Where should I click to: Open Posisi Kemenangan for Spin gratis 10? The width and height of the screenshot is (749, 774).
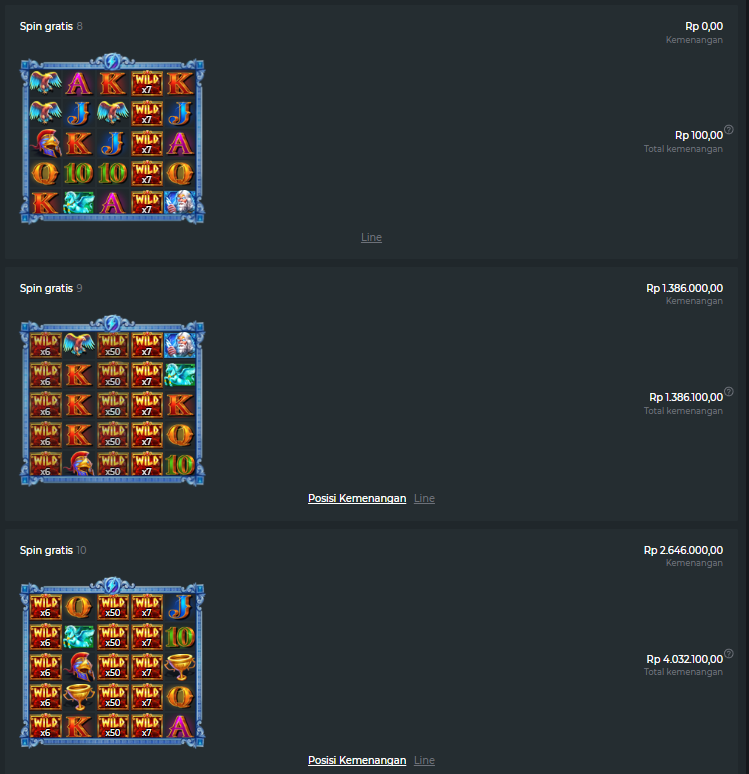[357, 760]
